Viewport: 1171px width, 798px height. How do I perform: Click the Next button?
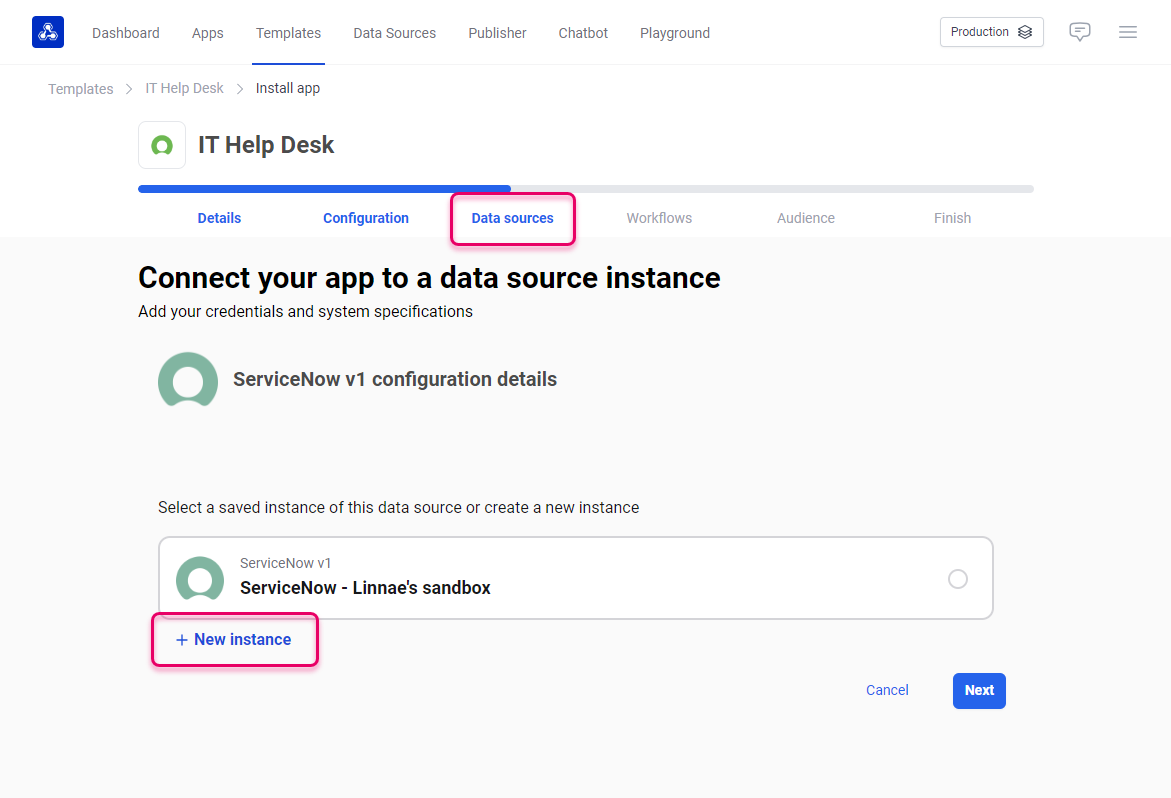tap(979, 691)
